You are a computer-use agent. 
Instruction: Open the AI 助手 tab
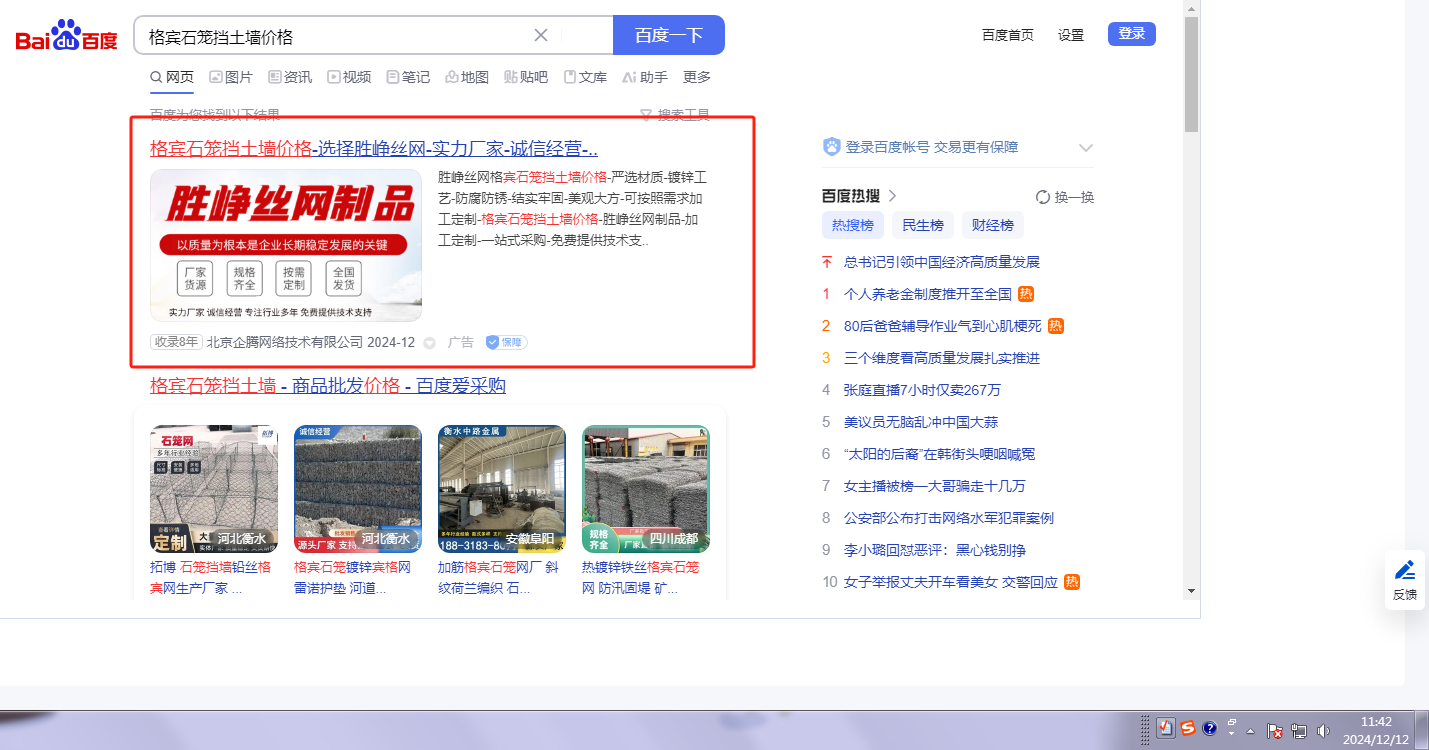pyautogui.click(x=645, y=77)
